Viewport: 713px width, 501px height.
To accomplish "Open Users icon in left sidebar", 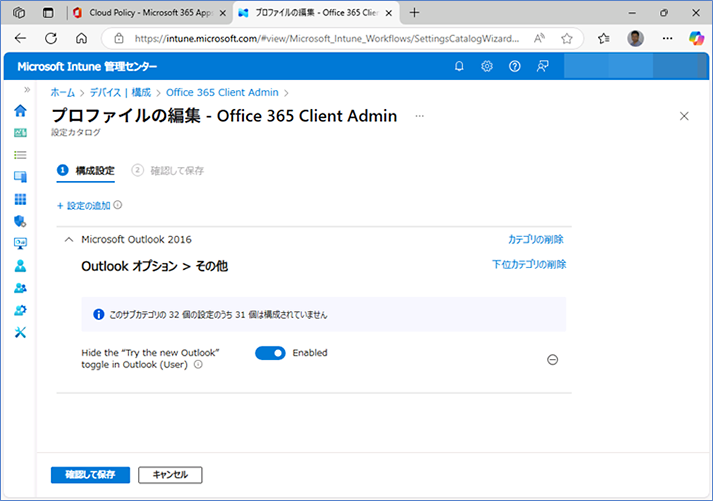I will 20,266.
